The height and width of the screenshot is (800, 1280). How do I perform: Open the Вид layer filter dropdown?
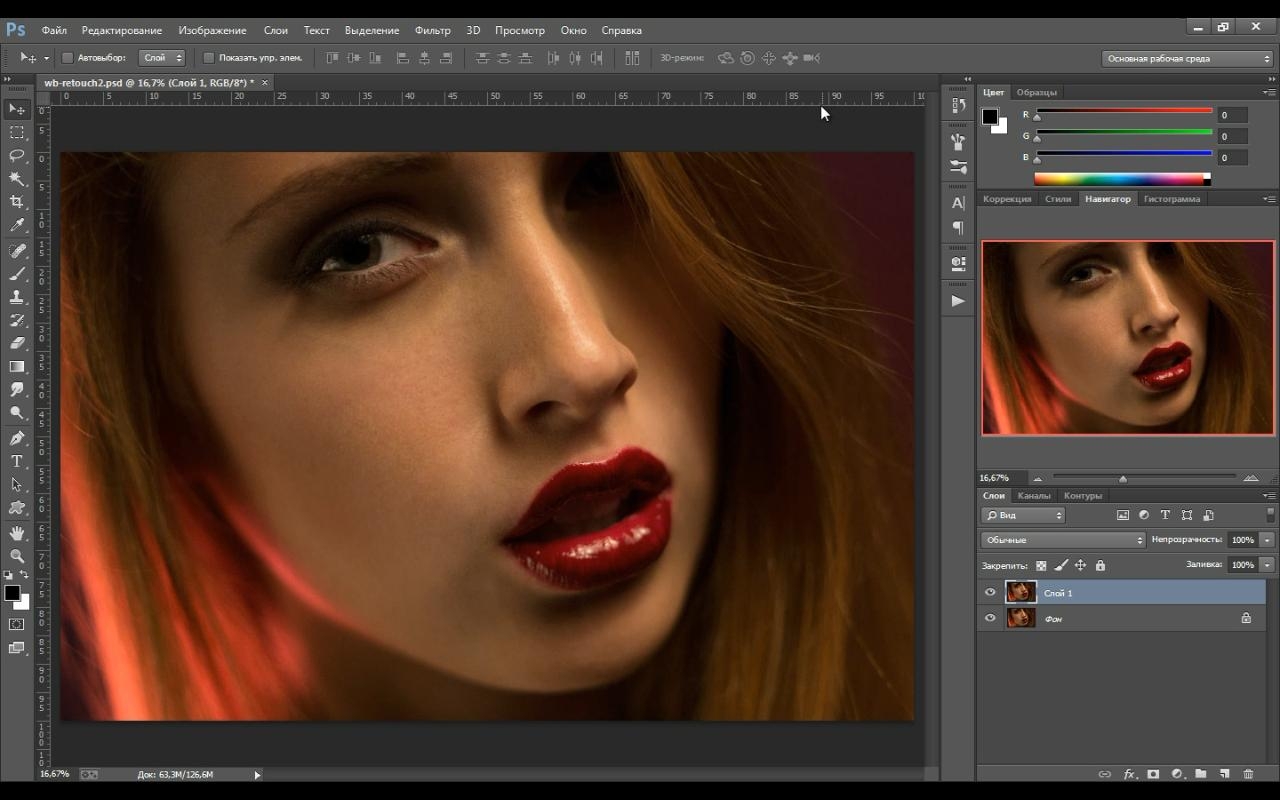coord(1023,515)
